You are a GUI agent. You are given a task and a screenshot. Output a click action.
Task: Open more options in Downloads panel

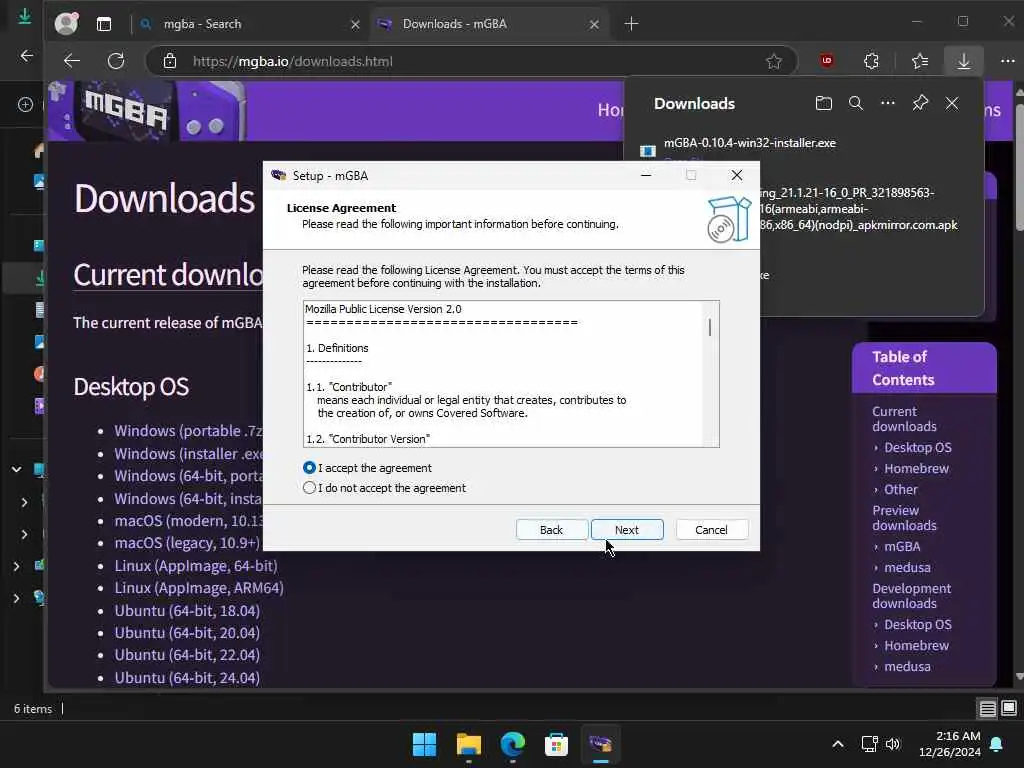[x=888, y=103]
